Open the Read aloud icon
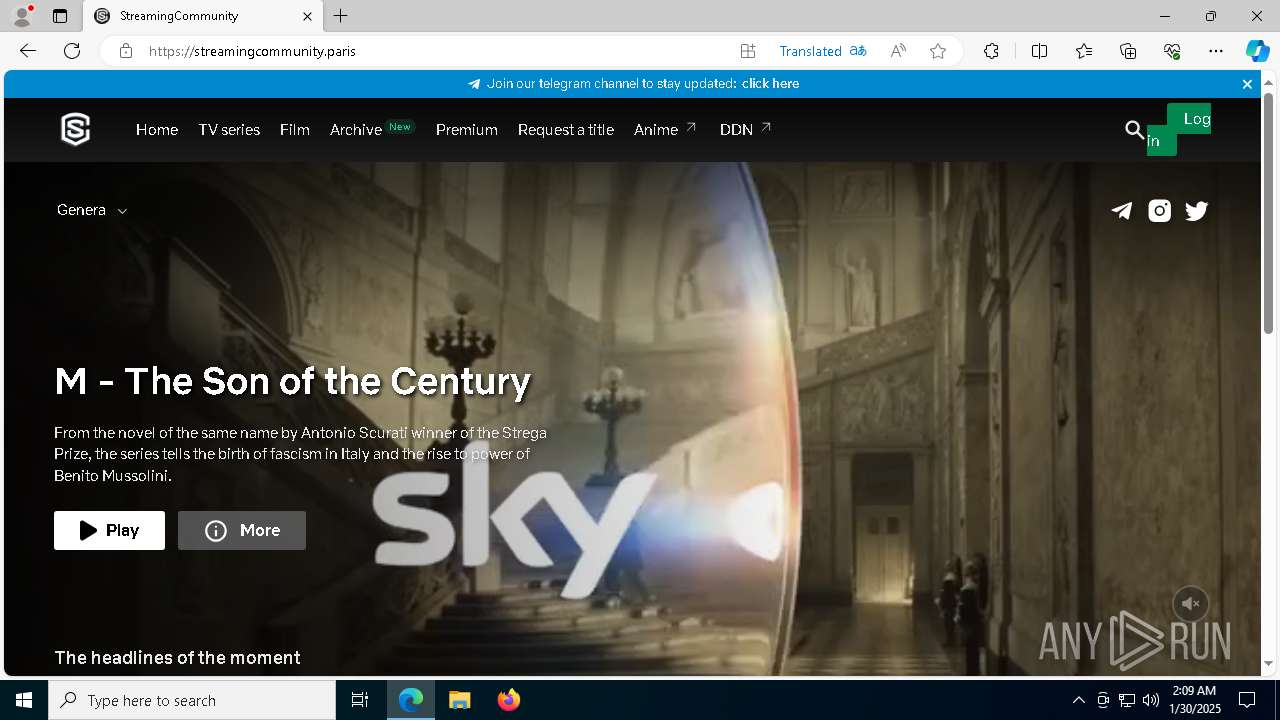1280x720 pixels. [x=898, y=51]
